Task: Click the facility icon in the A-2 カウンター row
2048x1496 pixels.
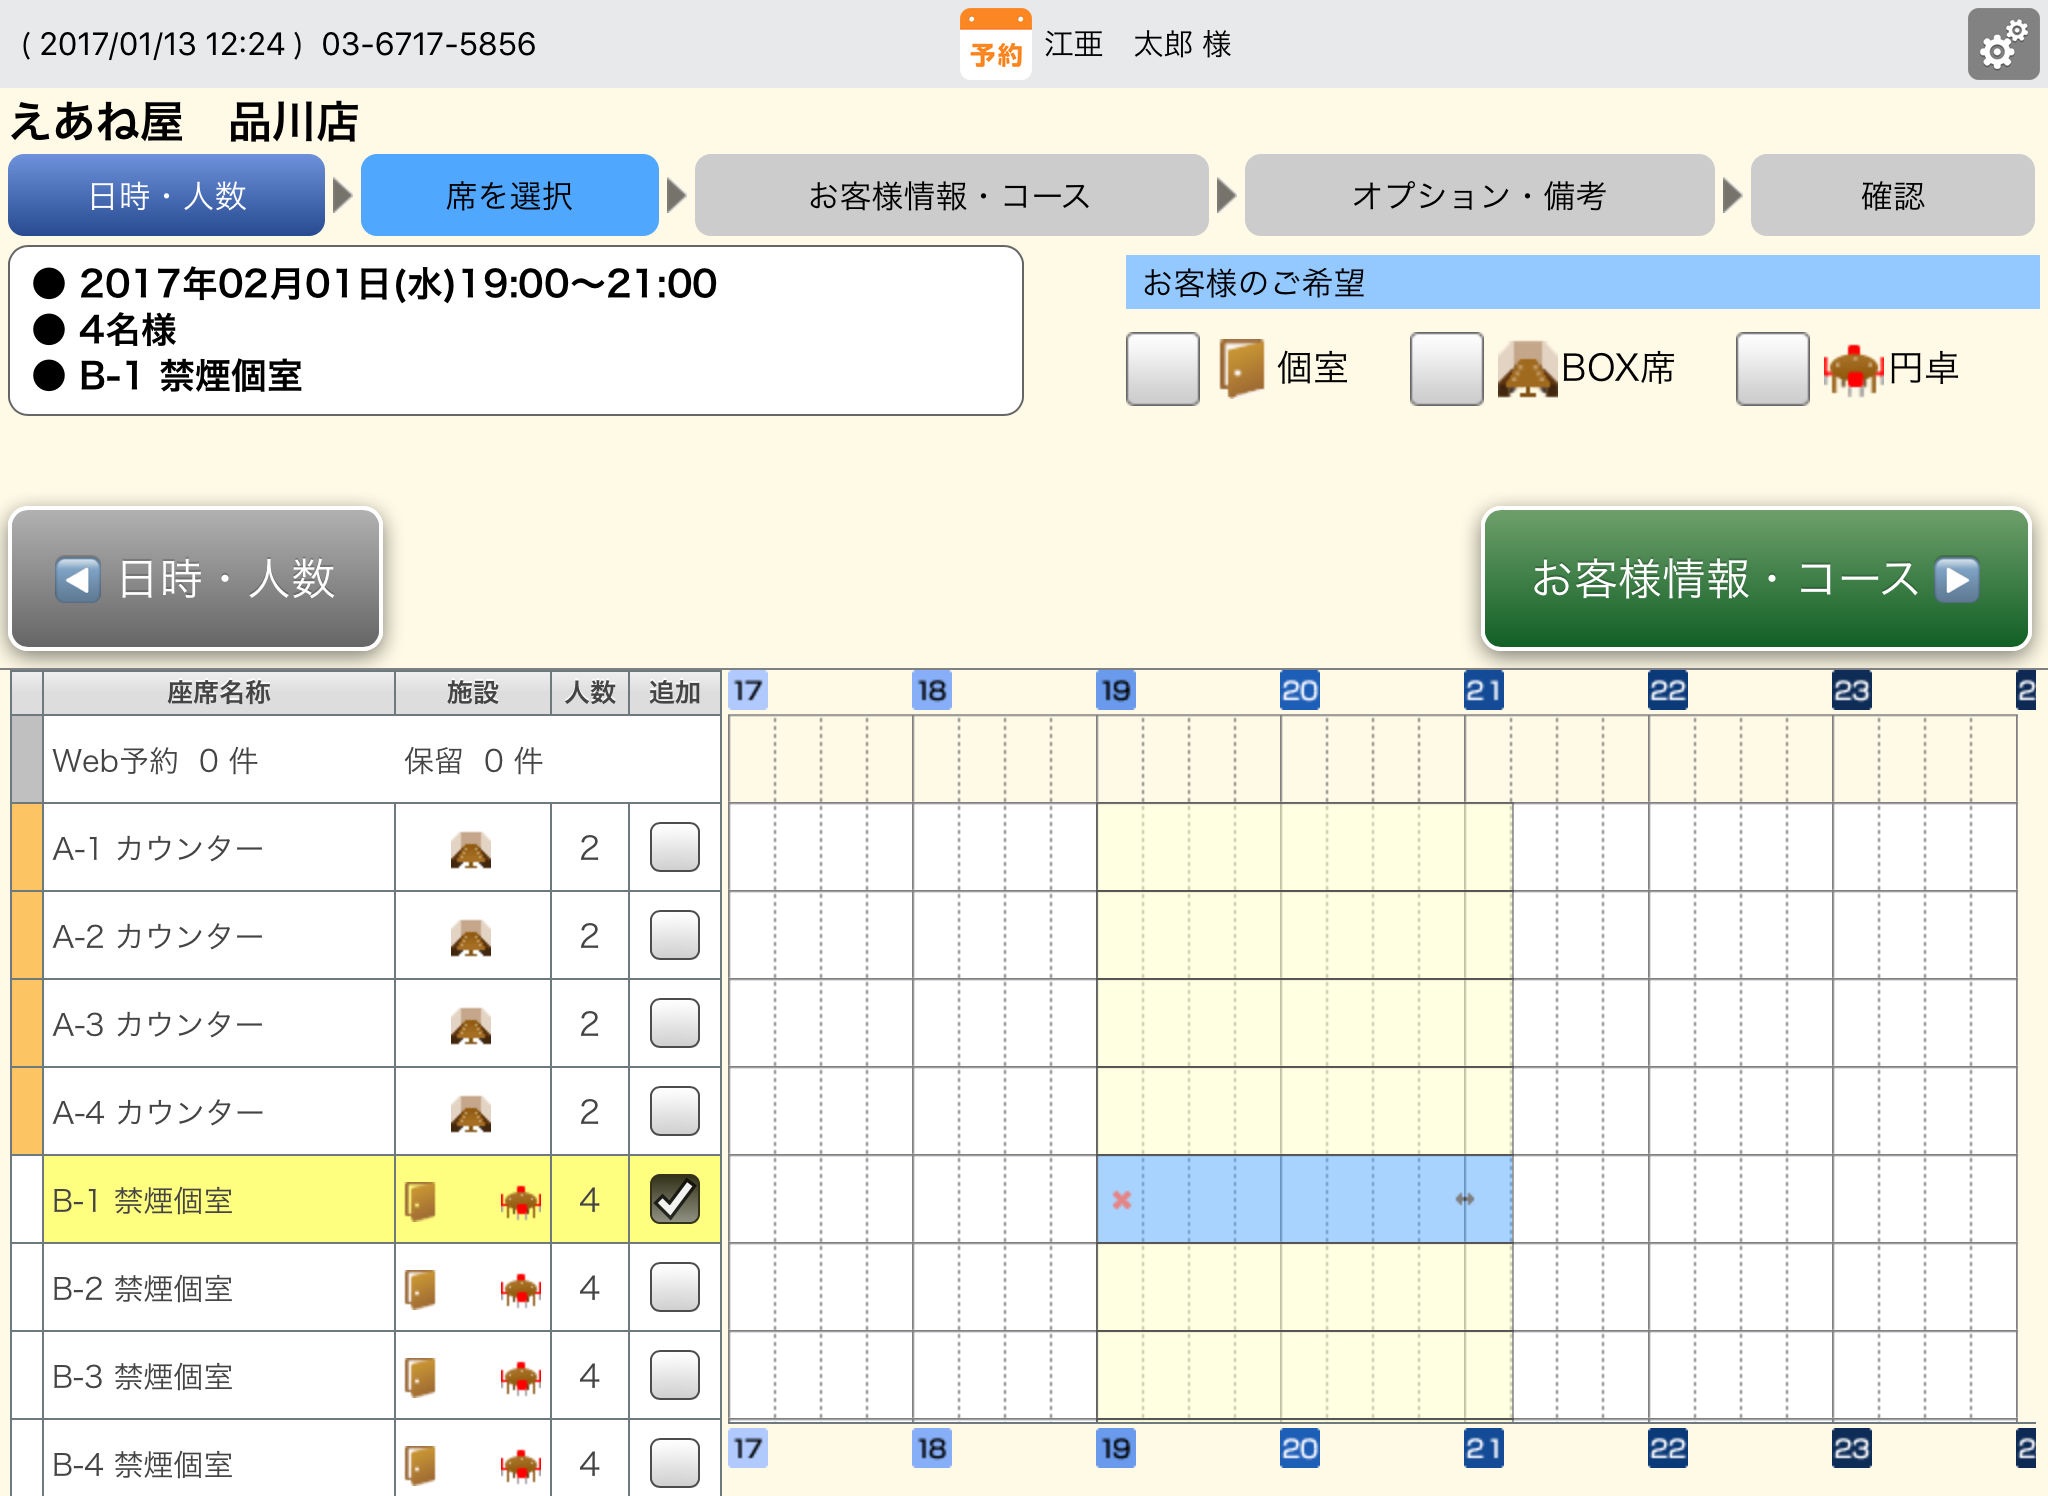Action: pos(471,937)
